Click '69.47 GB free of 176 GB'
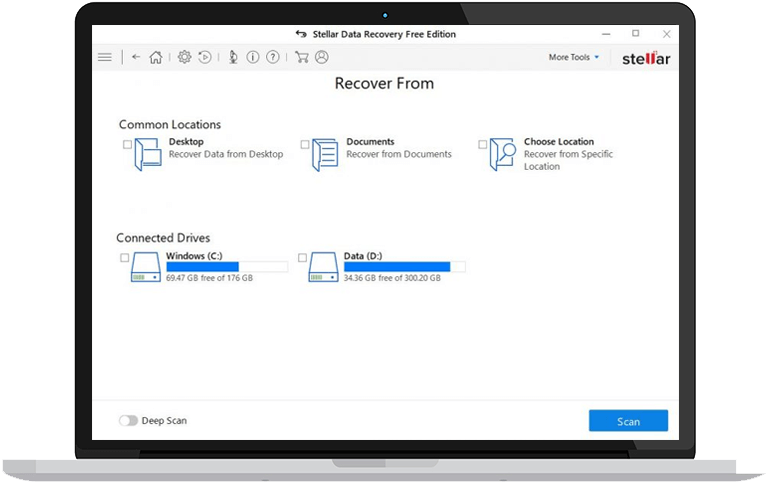 (x=209, y=278)
